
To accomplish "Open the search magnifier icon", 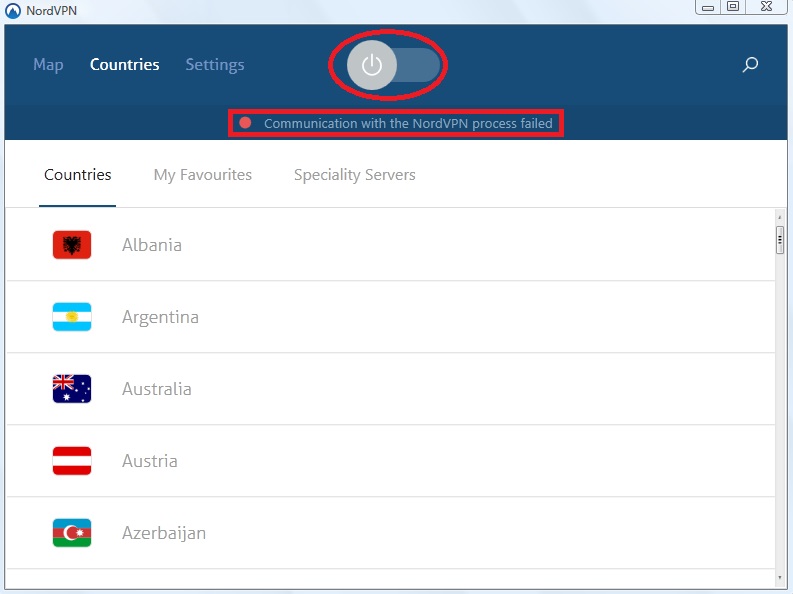I will [750, 64].
